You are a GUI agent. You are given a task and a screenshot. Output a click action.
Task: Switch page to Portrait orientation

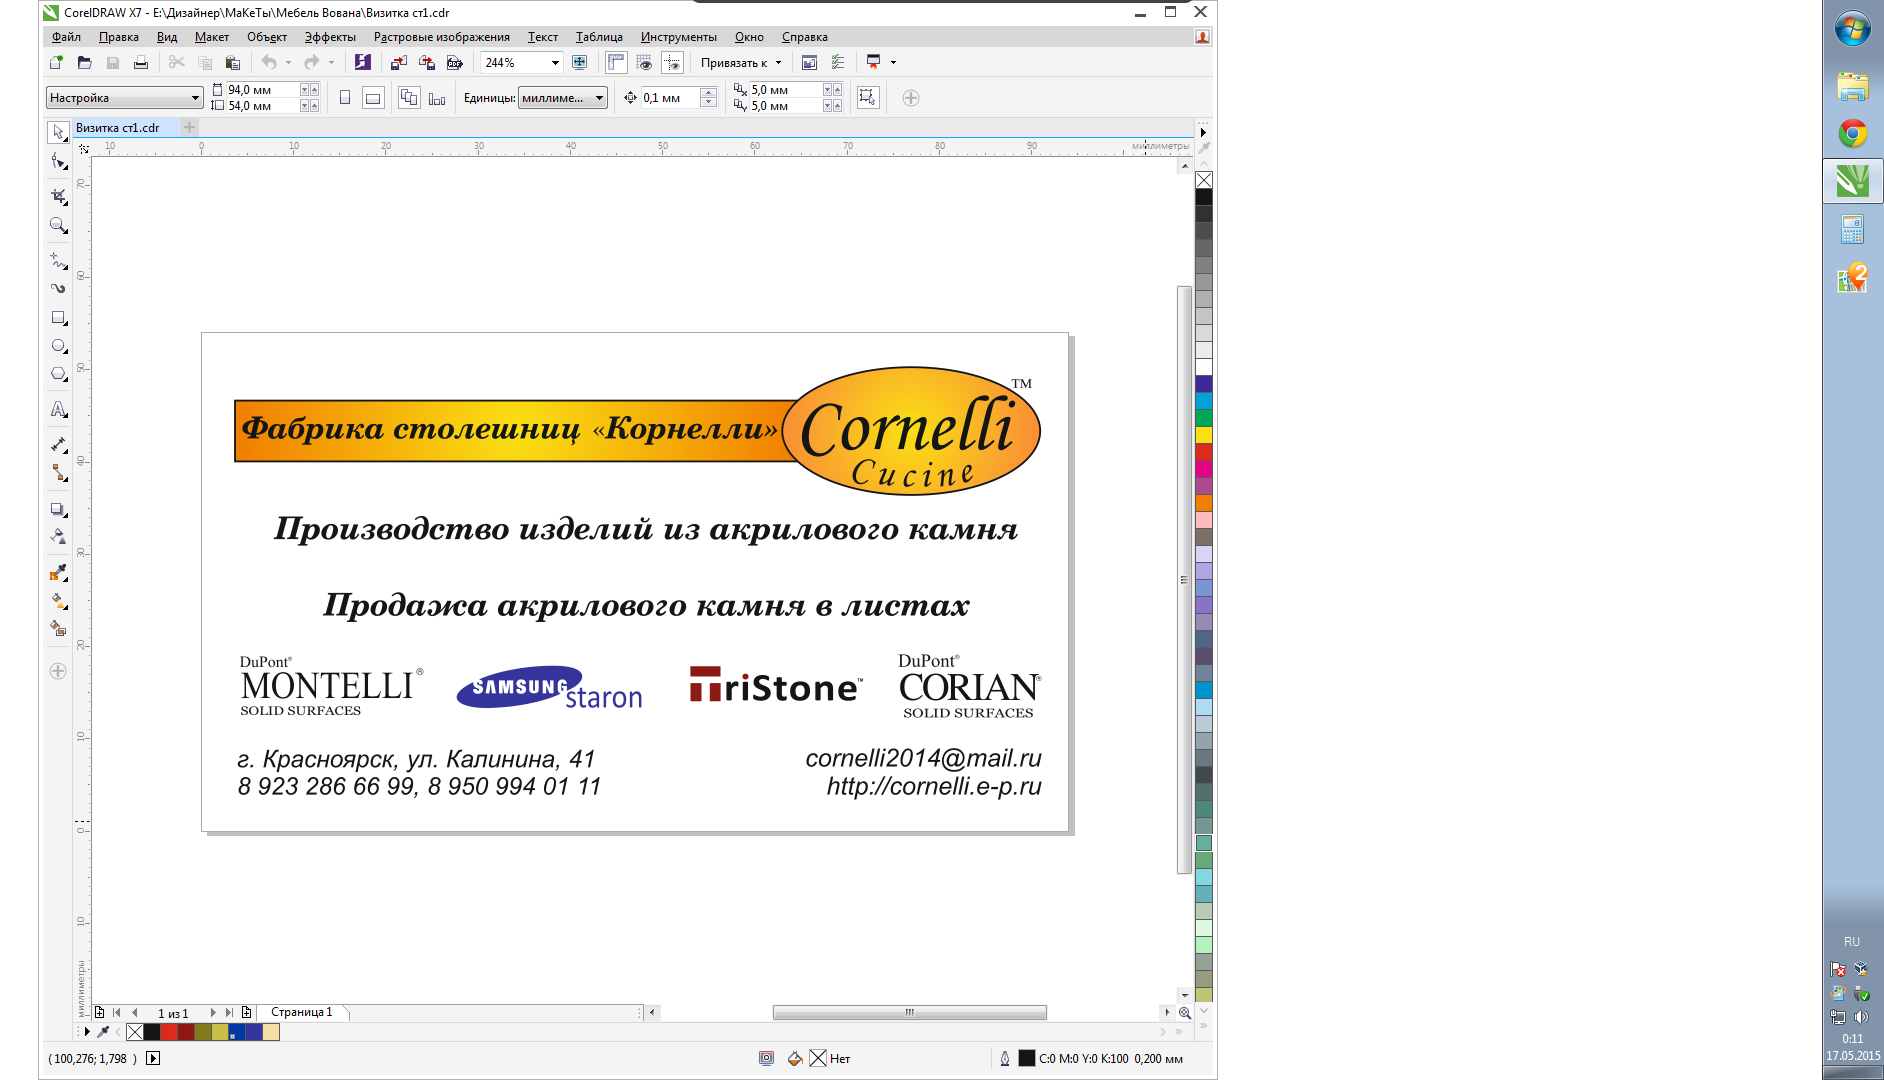tap(345, 98)
